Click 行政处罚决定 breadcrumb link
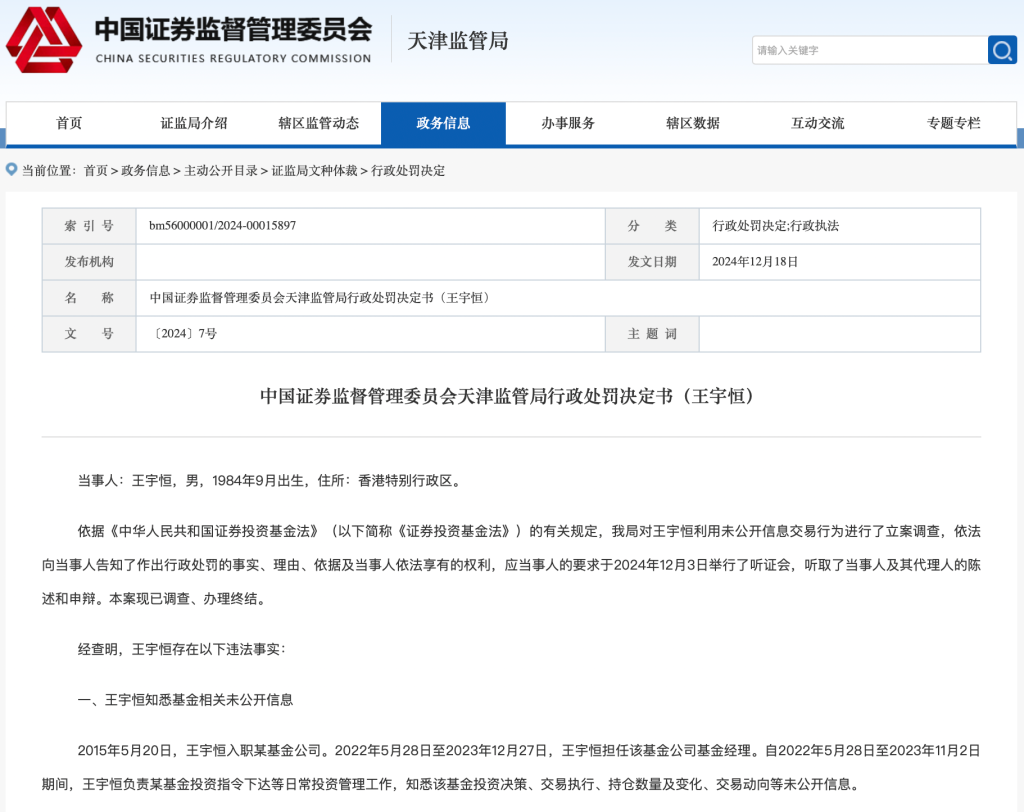 pos(408,171)
